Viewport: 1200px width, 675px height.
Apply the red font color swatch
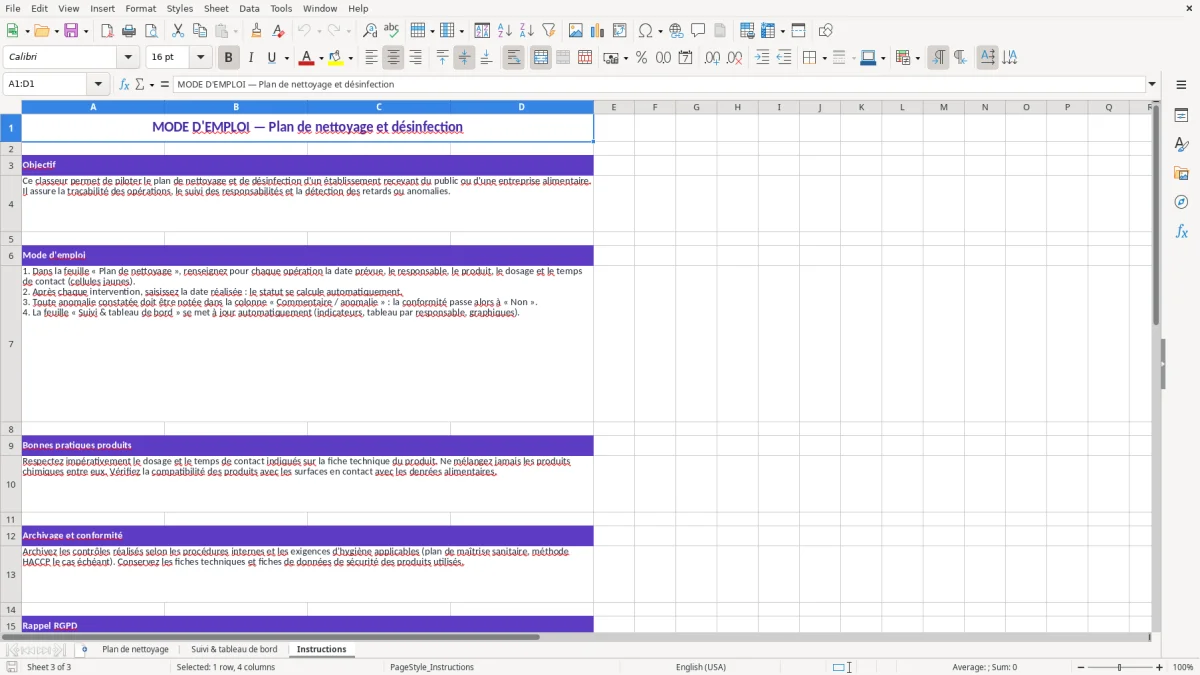click(x=307, y=58)
